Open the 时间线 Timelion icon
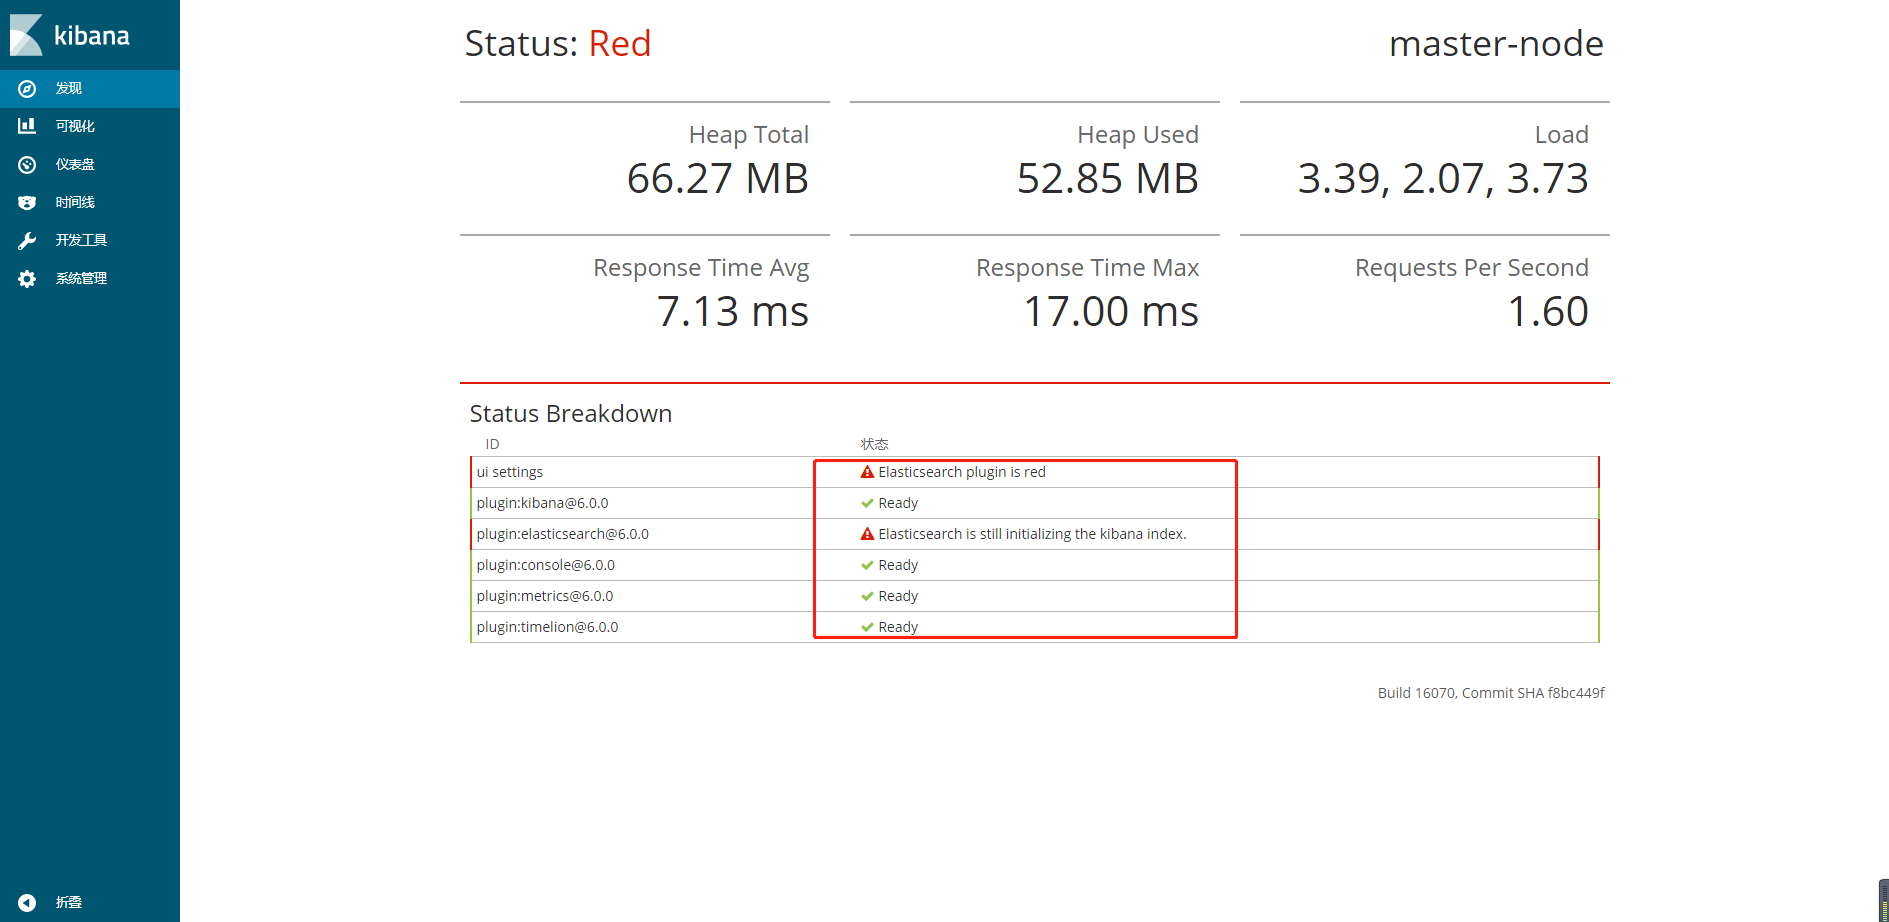The image size is (1889, 922). point(27,203)
